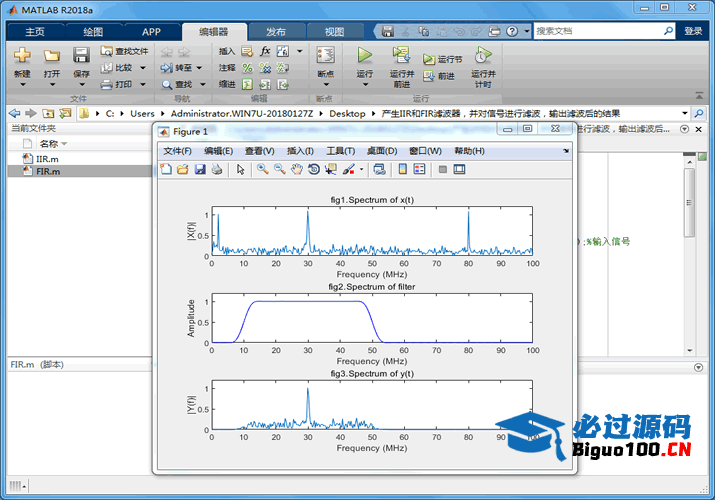Viewport: 715px width, 500px height.
Task: Click the Help question mark icon
Action: (x=512, y=31)
